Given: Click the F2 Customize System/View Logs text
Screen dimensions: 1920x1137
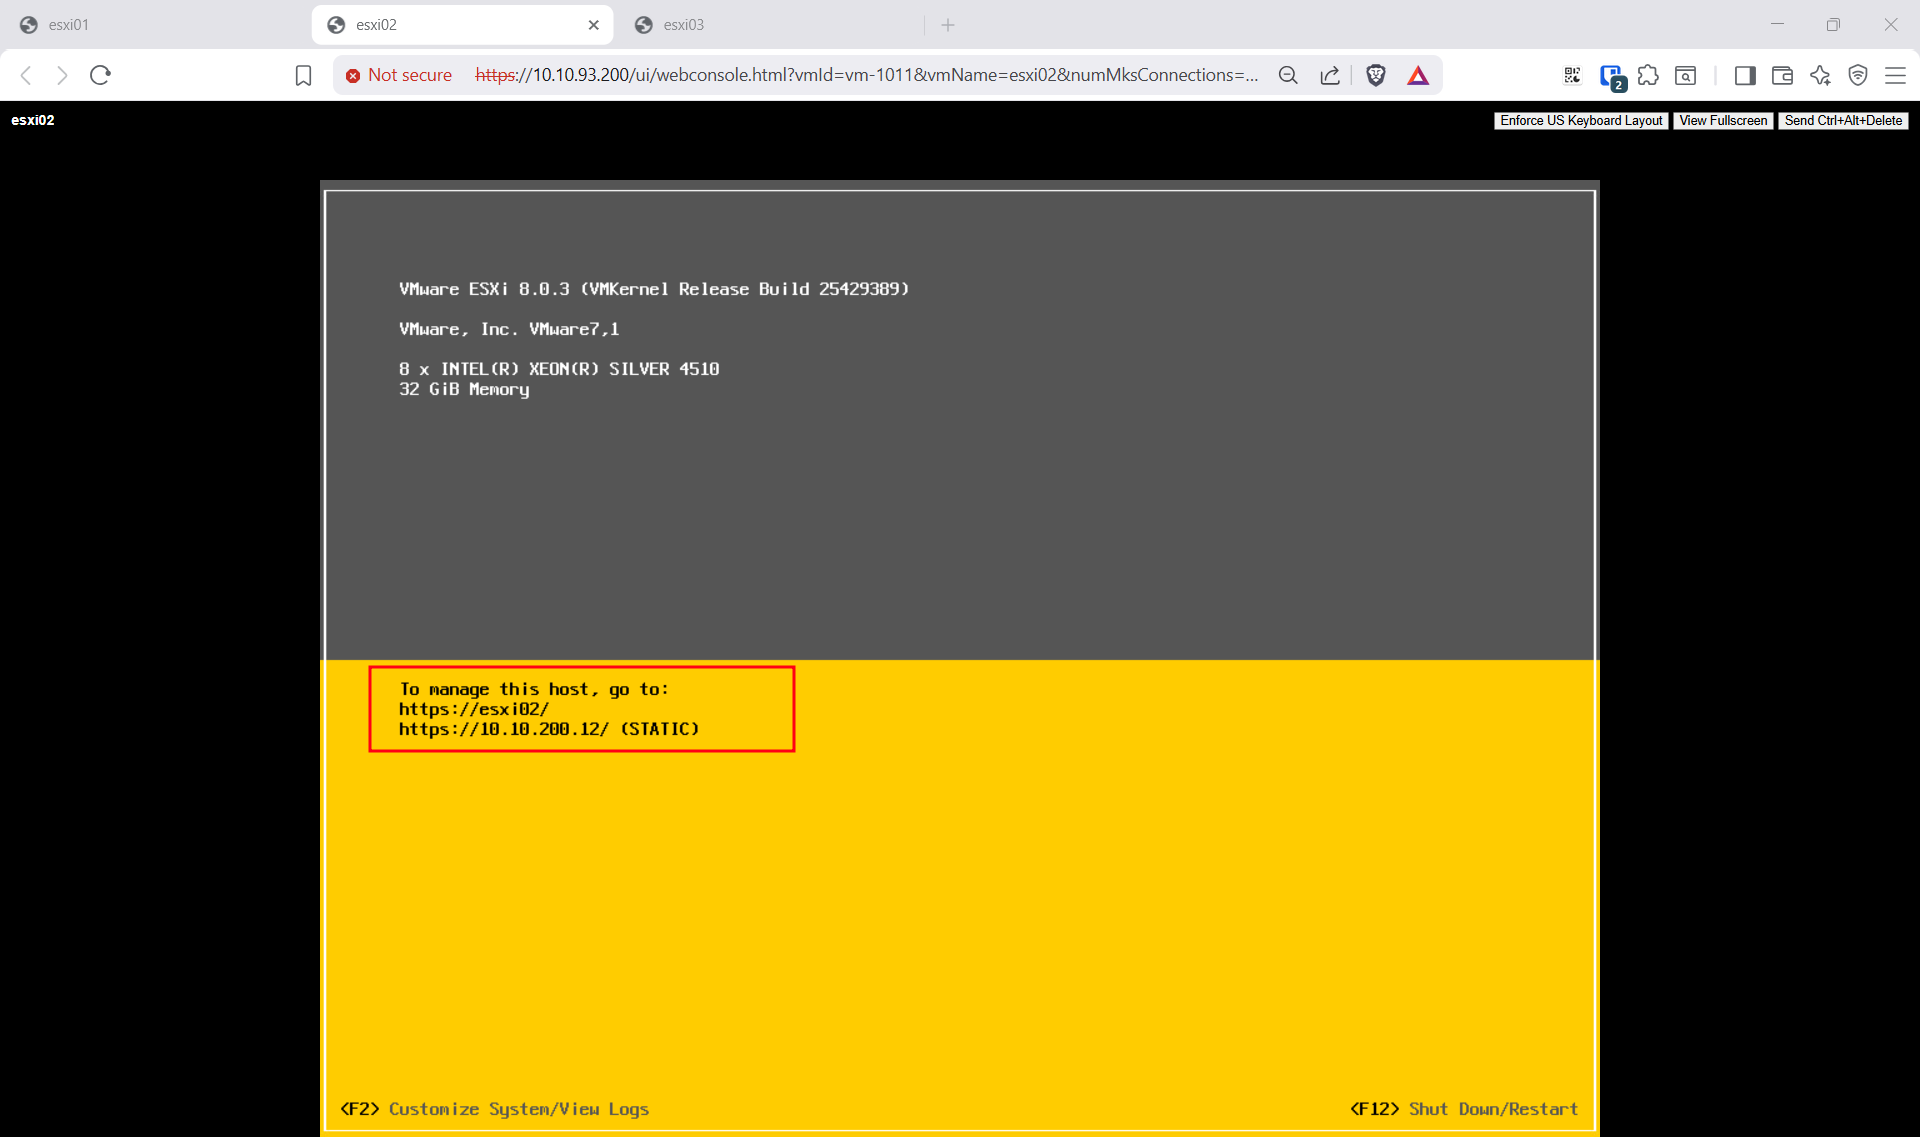Looking at the screenshot, I should pyautogui.click(x=495, y=1109).
